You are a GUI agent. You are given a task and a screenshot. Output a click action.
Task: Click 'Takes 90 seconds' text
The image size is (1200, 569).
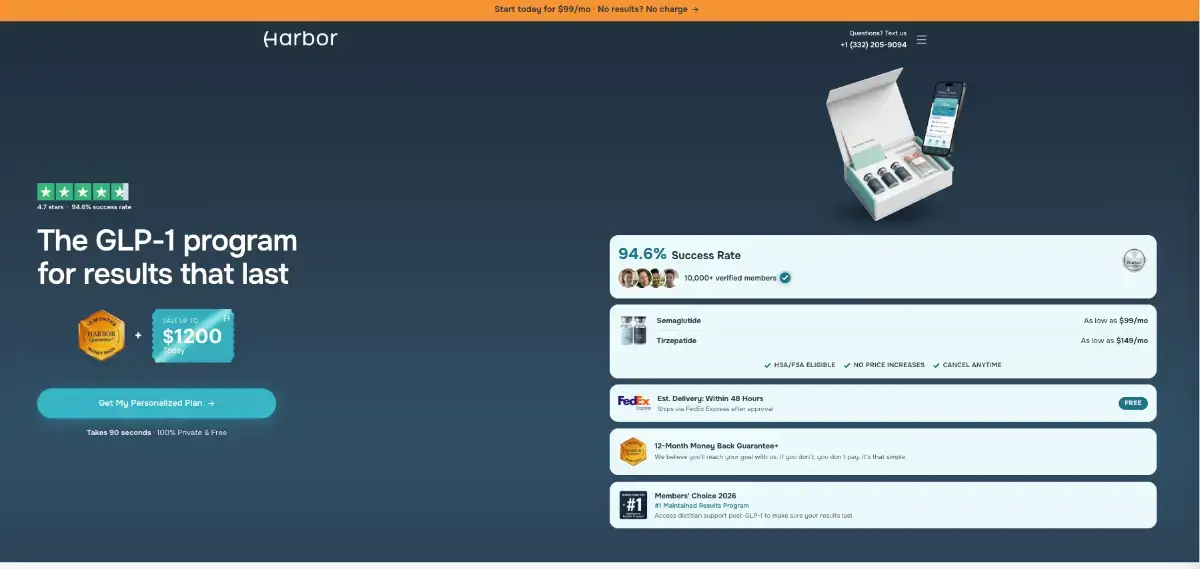click(119, 432)
